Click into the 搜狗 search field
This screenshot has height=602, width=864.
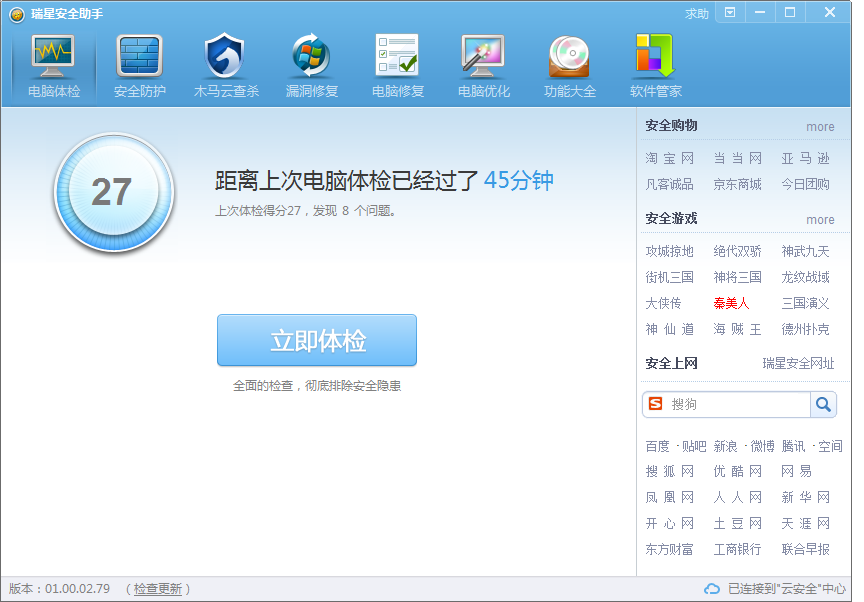pos(737,404)
